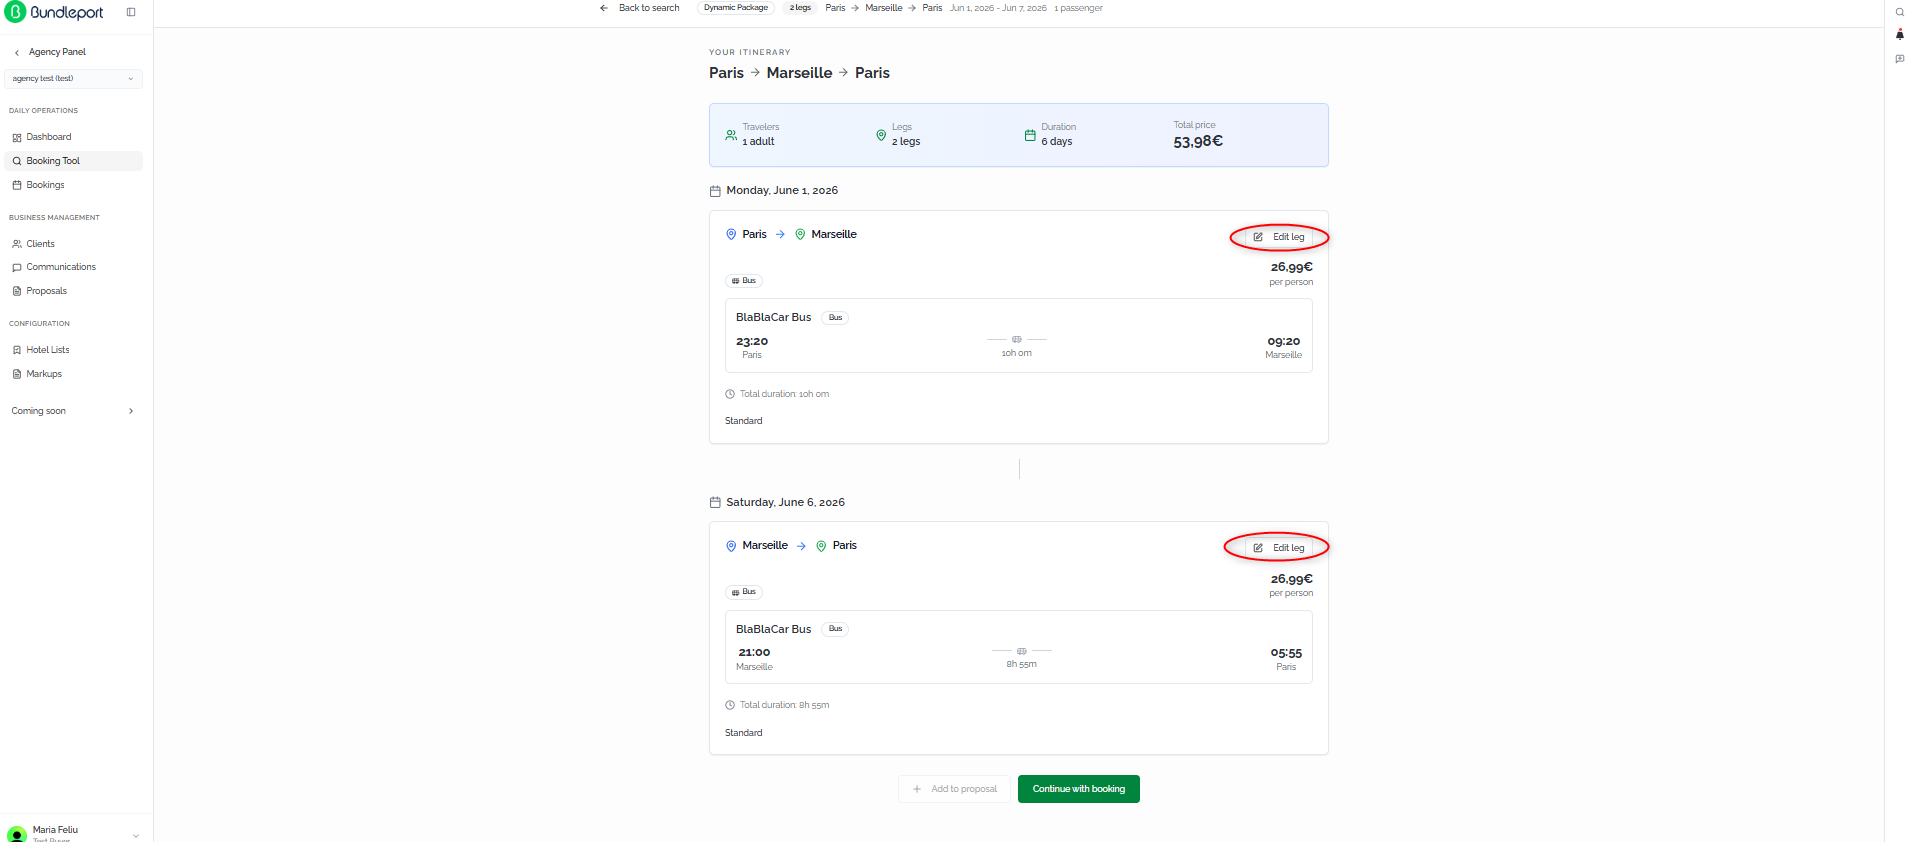The image size is (1910, 842).
Task: Click the Clients people icon in sidebar
Action: pos(17,244)
